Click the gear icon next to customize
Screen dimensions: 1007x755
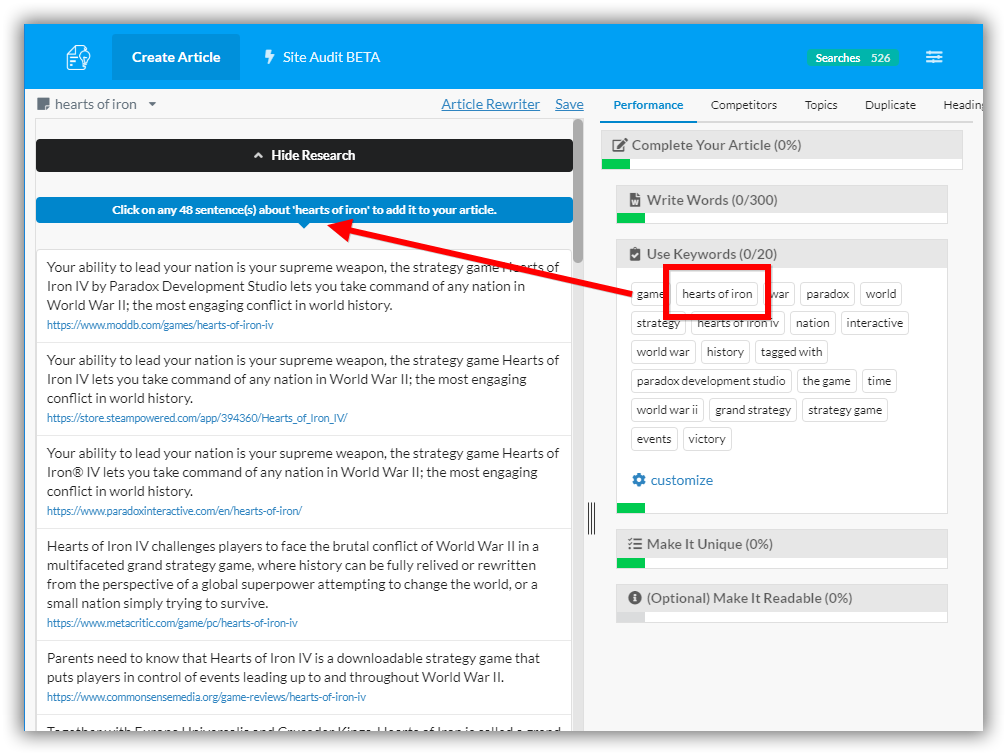tap(638, 480)
